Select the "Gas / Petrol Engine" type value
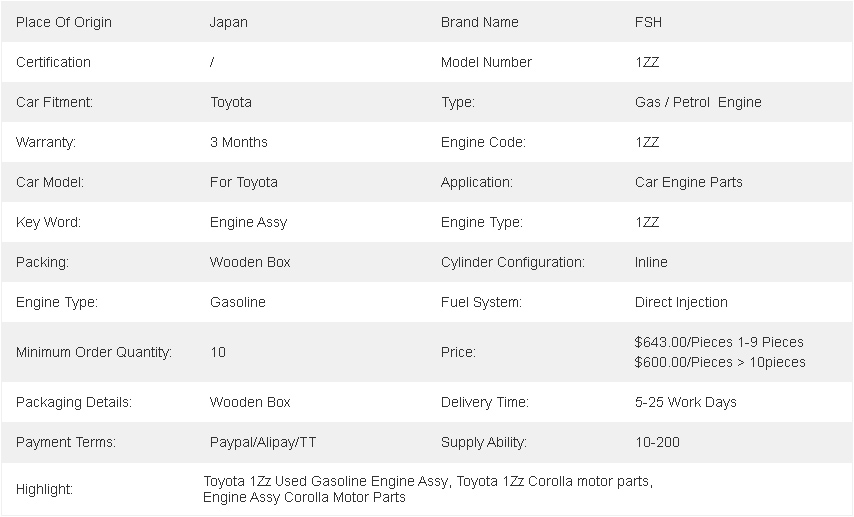The height and width of the screenshot is (517, 854). coord(698,102)
